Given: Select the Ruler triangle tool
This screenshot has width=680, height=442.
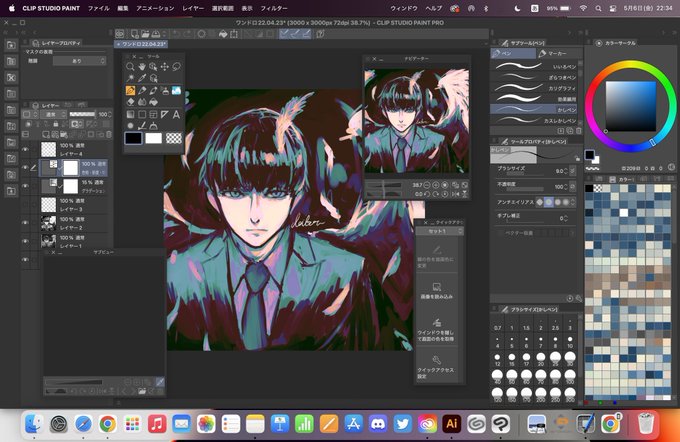Looking at the screenshot, I should click(x=165, y=115).
